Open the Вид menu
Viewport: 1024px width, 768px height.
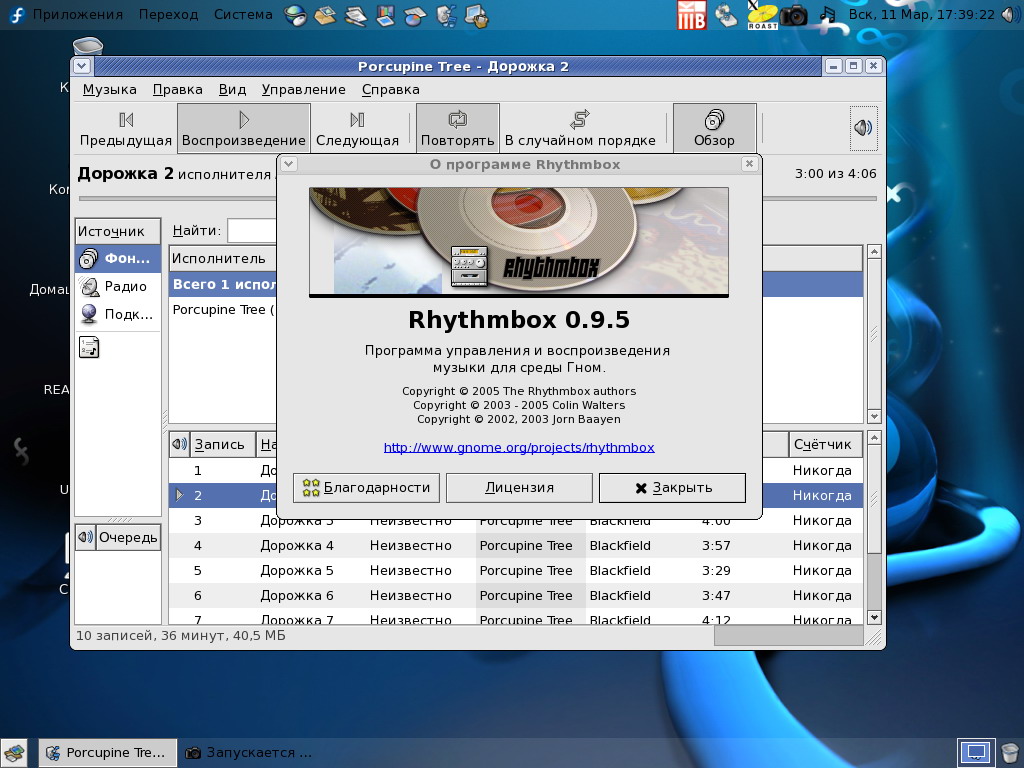pyautogui.click(x=232, y=89)
